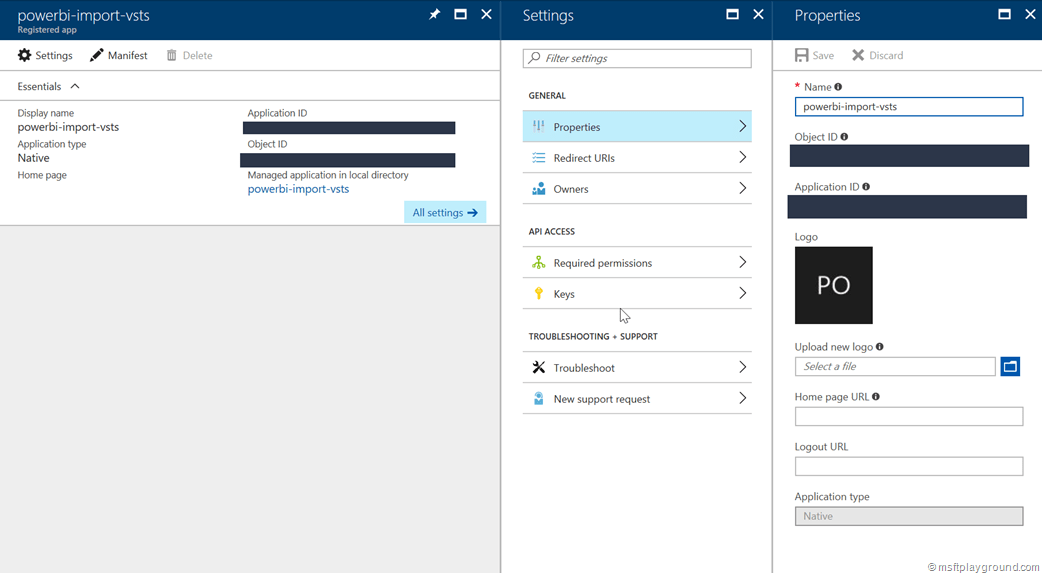Focus the Filter settings search box
This screenshot has height=573, width=1042.
(x=637, y=58)
